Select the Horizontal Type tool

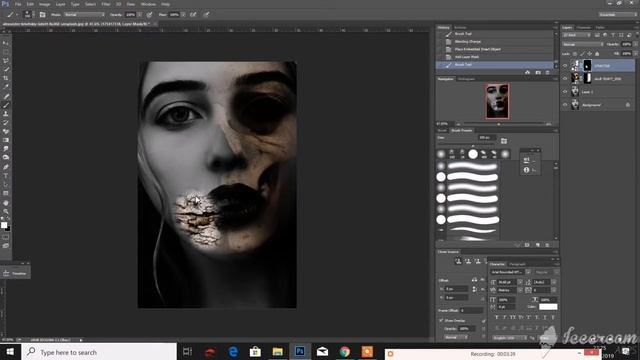click(x=6, y=176)
